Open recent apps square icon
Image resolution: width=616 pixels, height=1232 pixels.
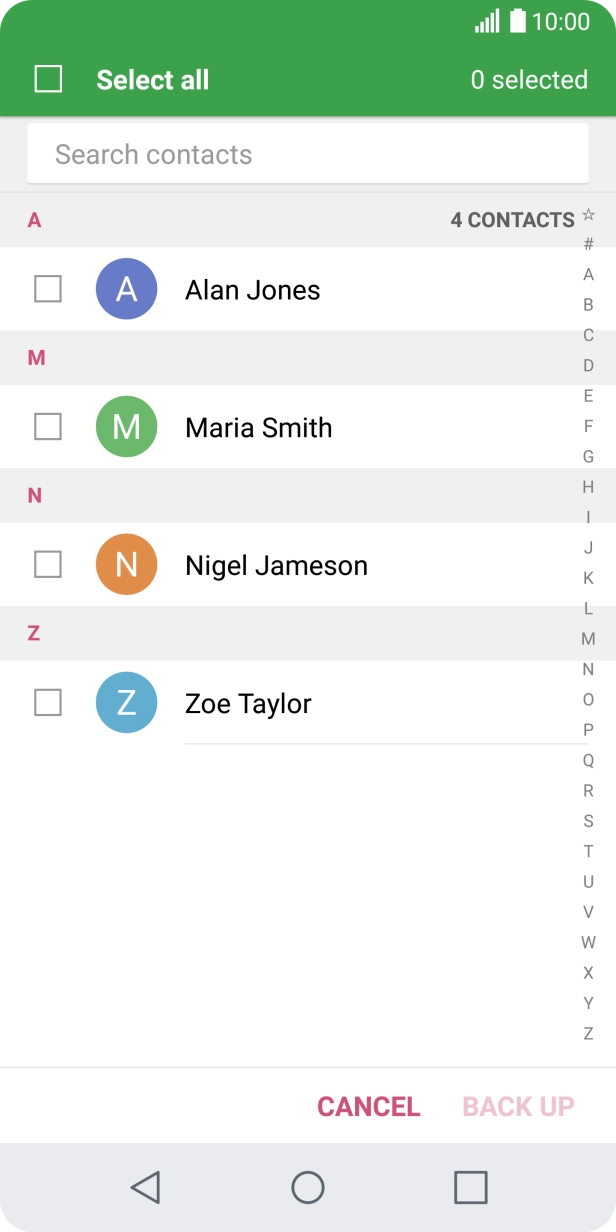coord(470,1187)
